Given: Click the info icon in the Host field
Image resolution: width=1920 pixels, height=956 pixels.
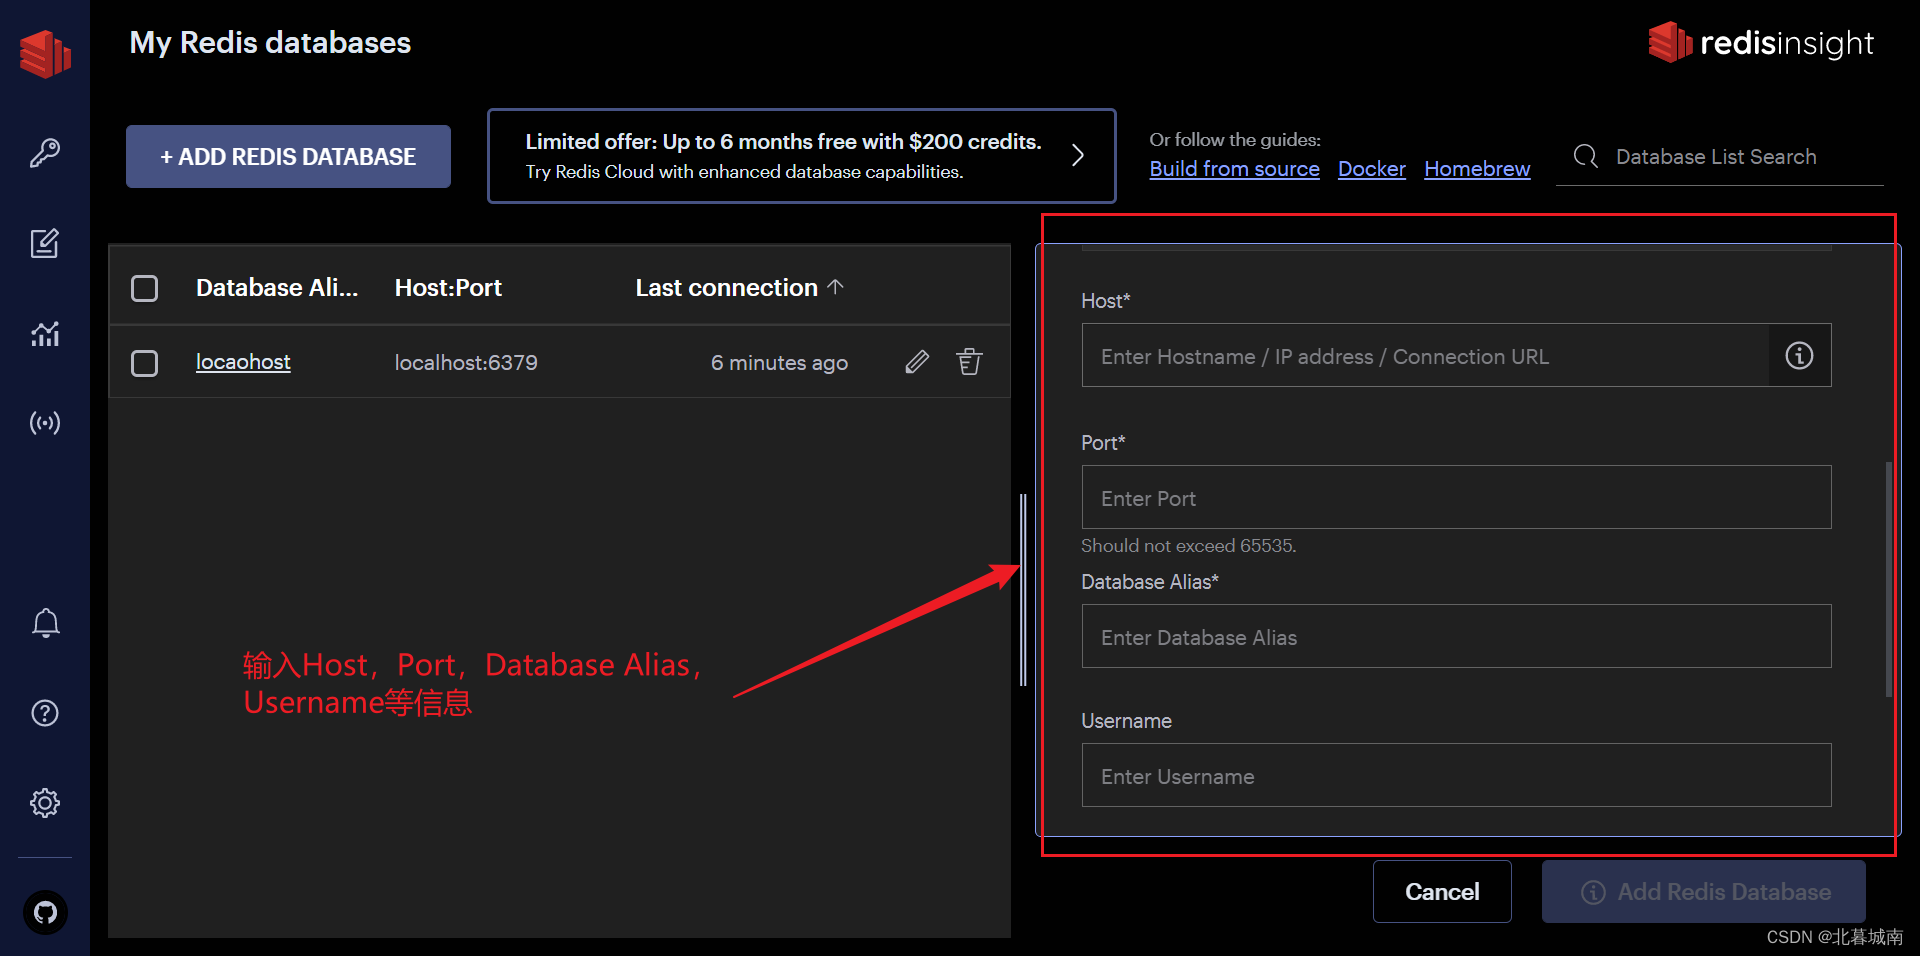Looking at the screenshot, I should 1799,355.
